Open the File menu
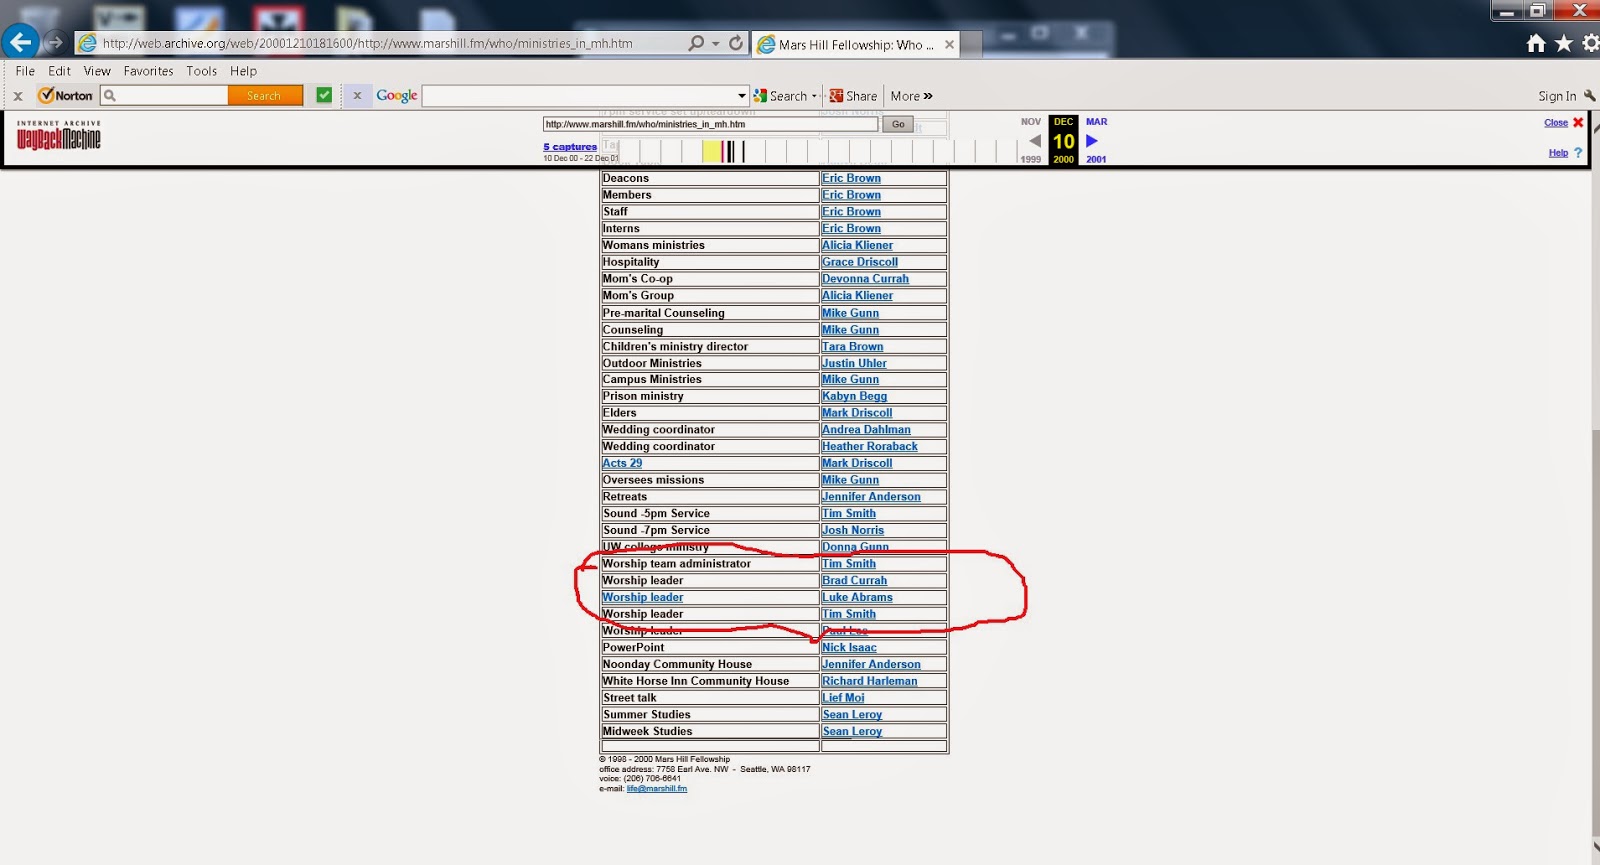 pyautogui.click(x=25, y=71)
